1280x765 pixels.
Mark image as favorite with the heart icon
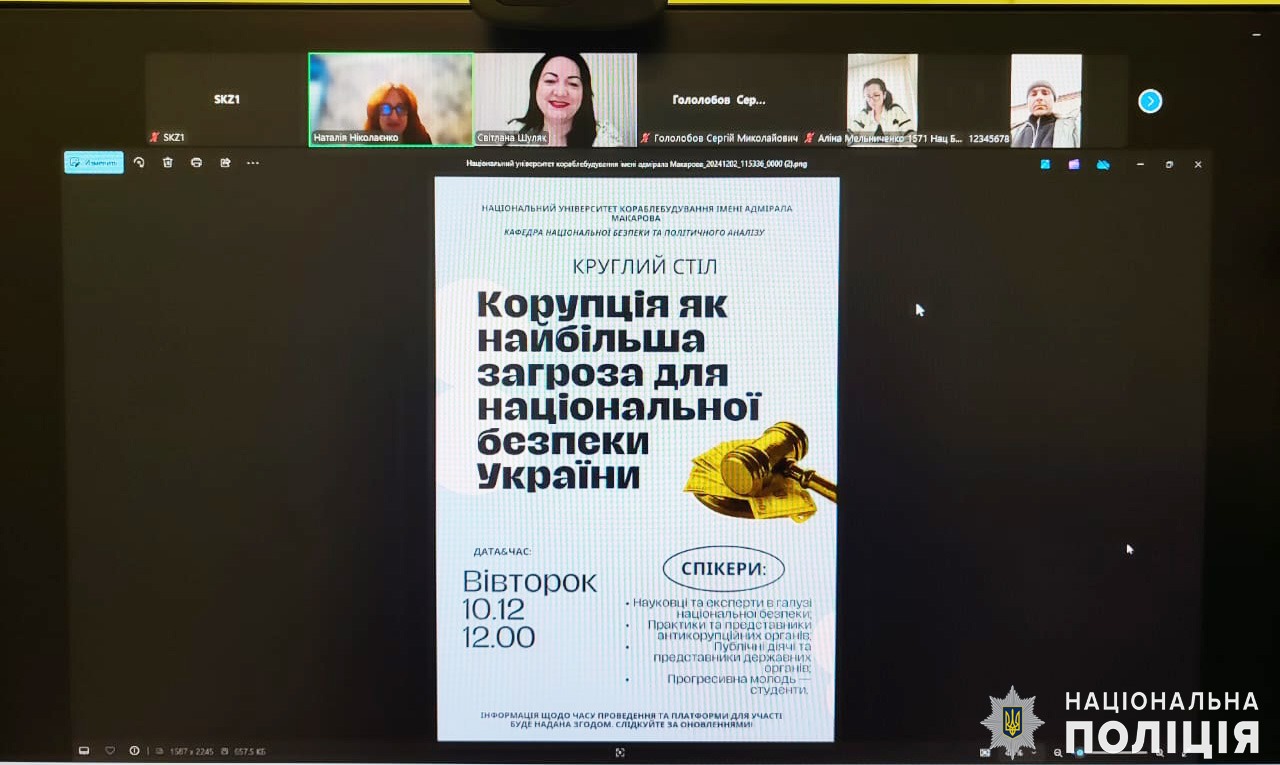[x=110, y=751]
